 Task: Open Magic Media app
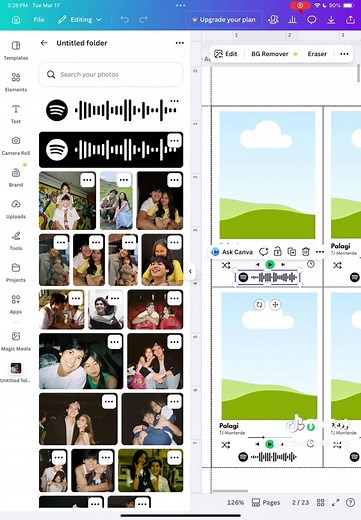point(16,341)
